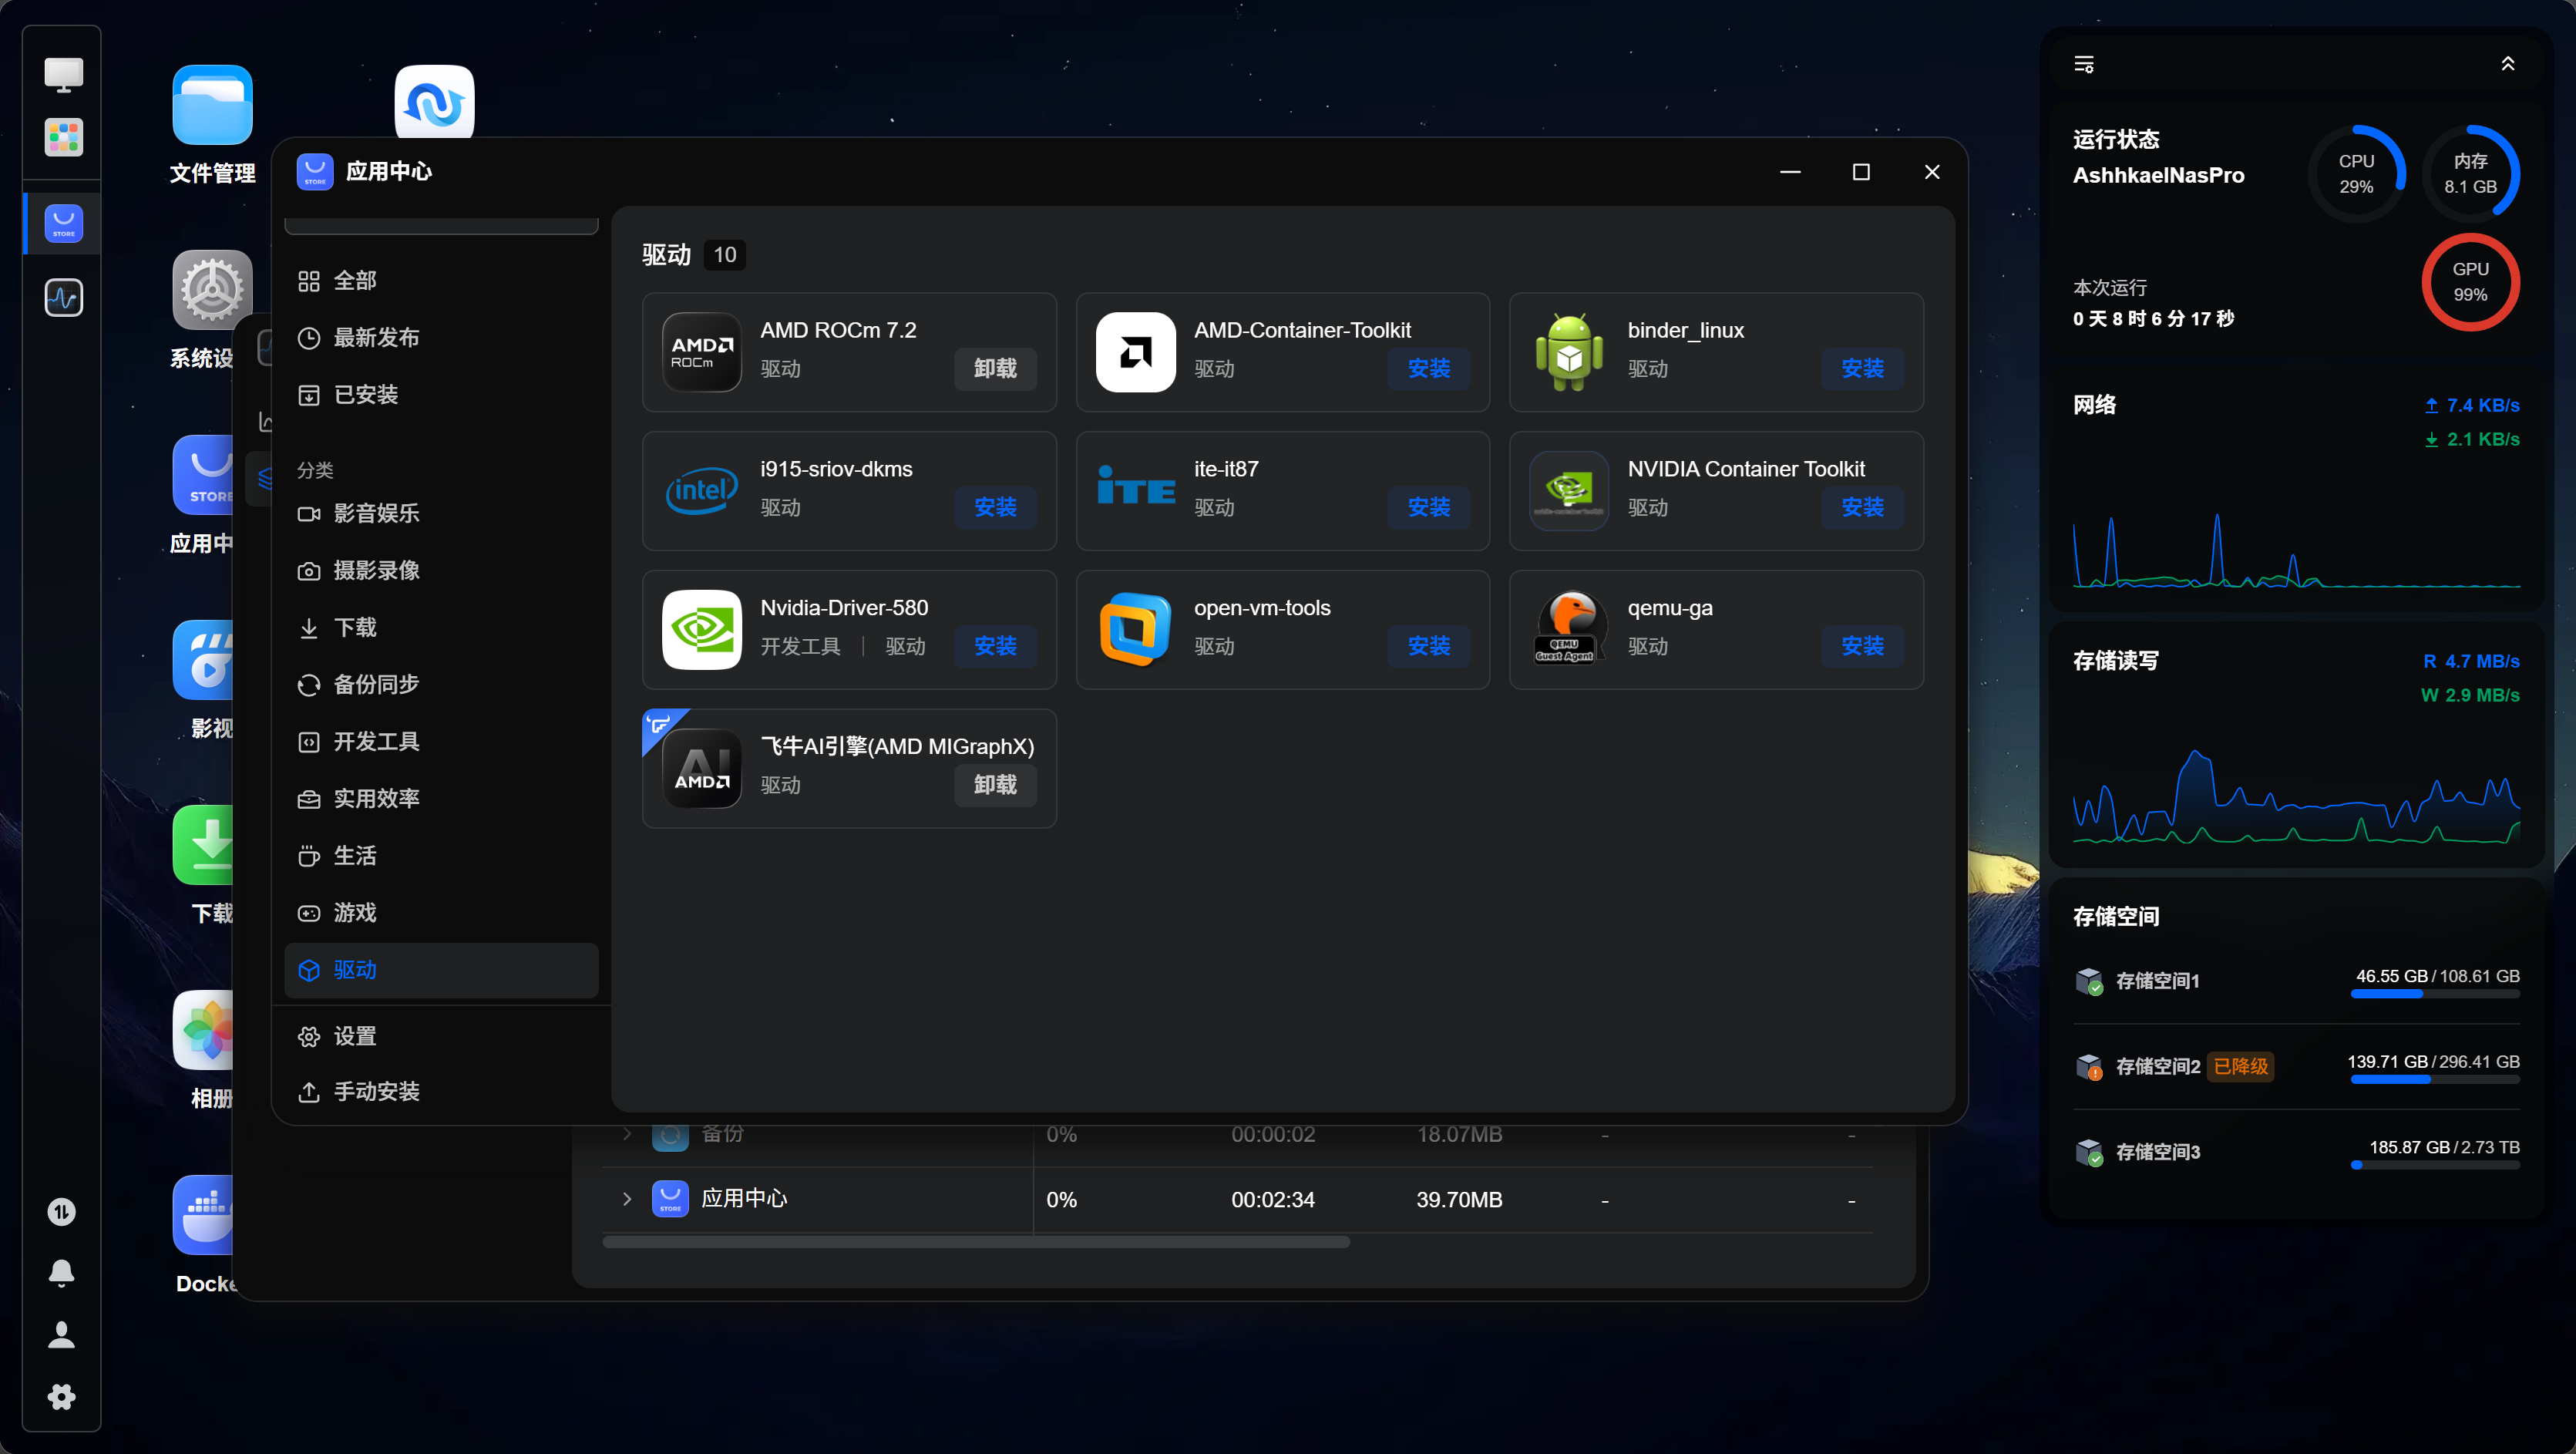Install binder_linux
Viewport: 2576px width, 1454px height.
pos(1862,369)
